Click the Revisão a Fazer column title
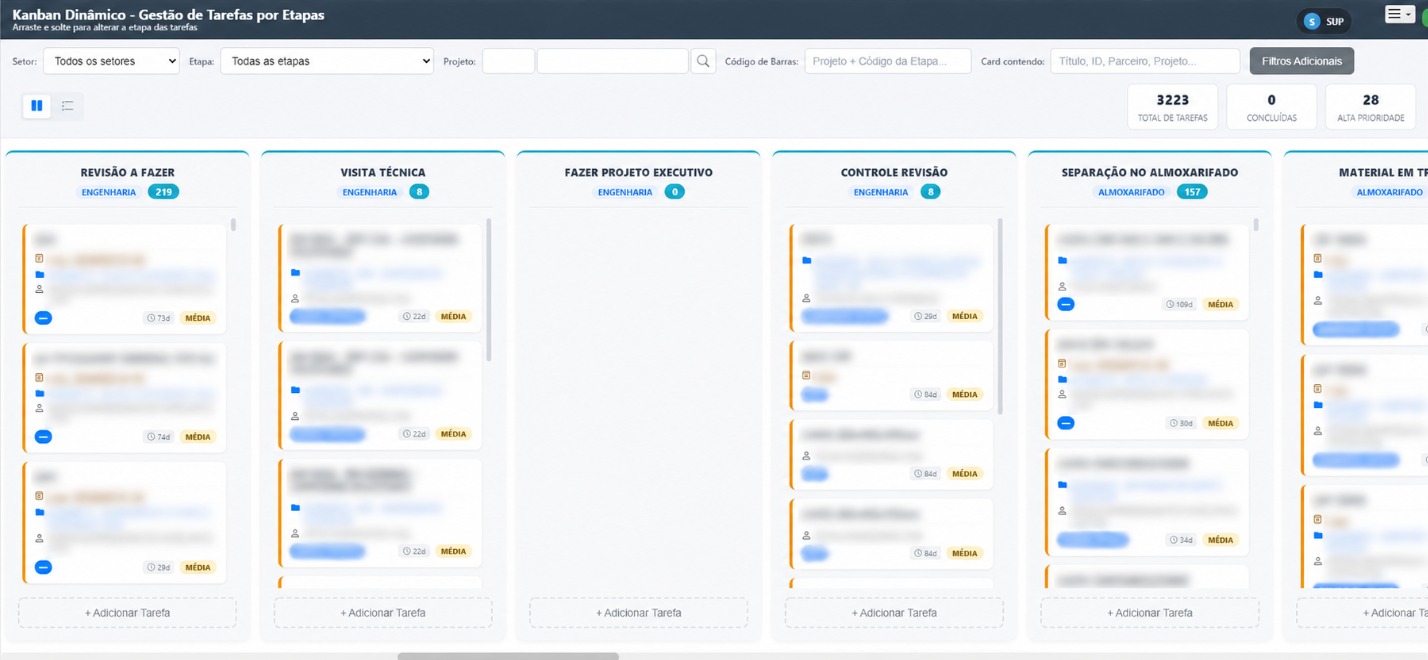Viewport: 1428px width, 660px height. (128, 172)
